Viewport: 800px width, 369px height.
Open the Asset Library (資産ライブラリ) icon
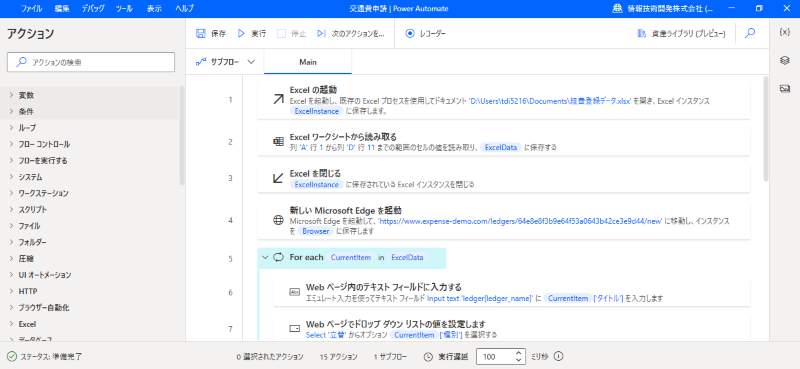[642, 34]
